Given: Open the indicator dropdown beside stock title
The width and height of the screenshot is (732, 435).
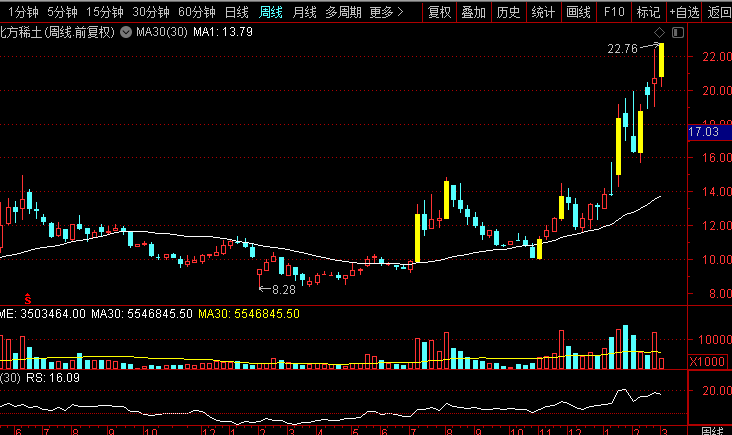Looking at the screenshot, I should coord(126,32).
